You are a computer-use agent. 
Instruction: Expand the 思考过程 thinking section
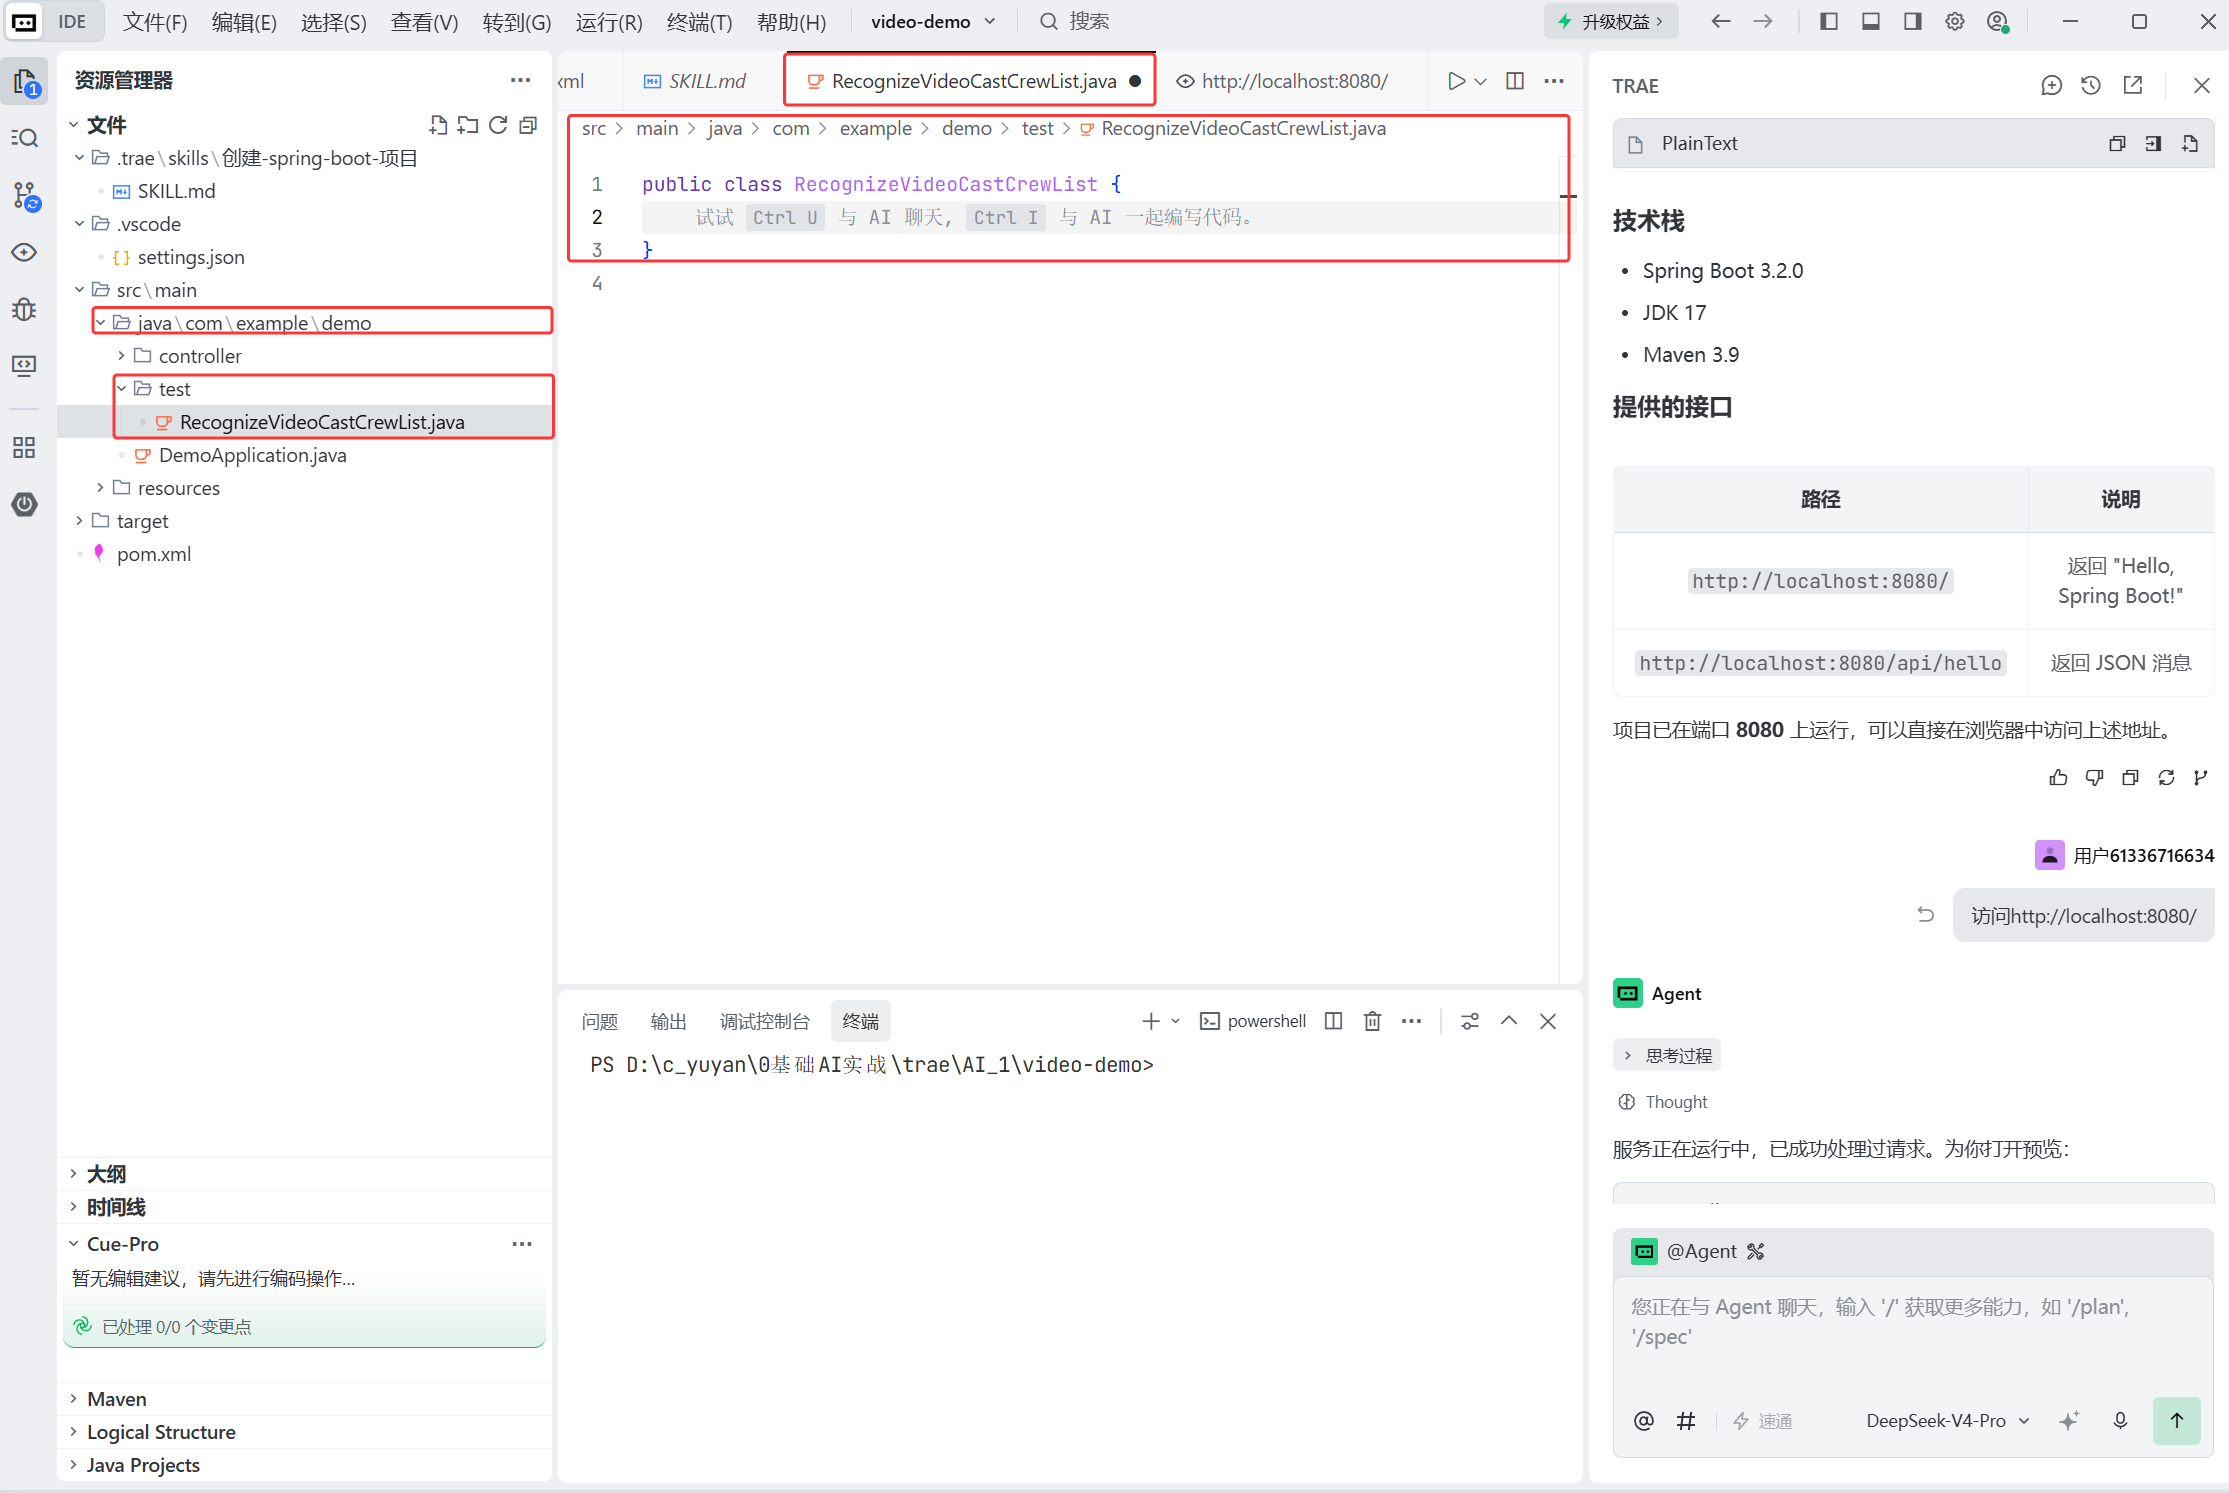(1667, 1056)
